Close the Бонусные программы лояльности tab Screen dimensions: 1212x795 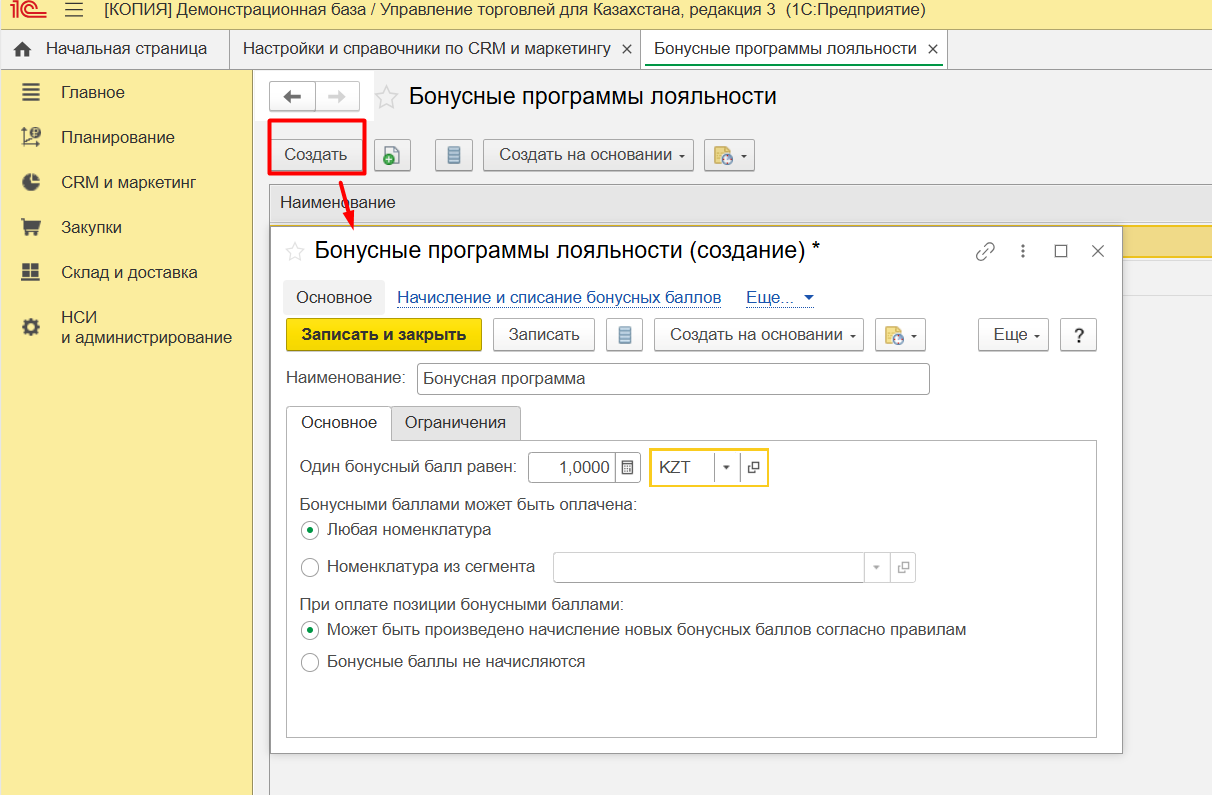[933, 49]
